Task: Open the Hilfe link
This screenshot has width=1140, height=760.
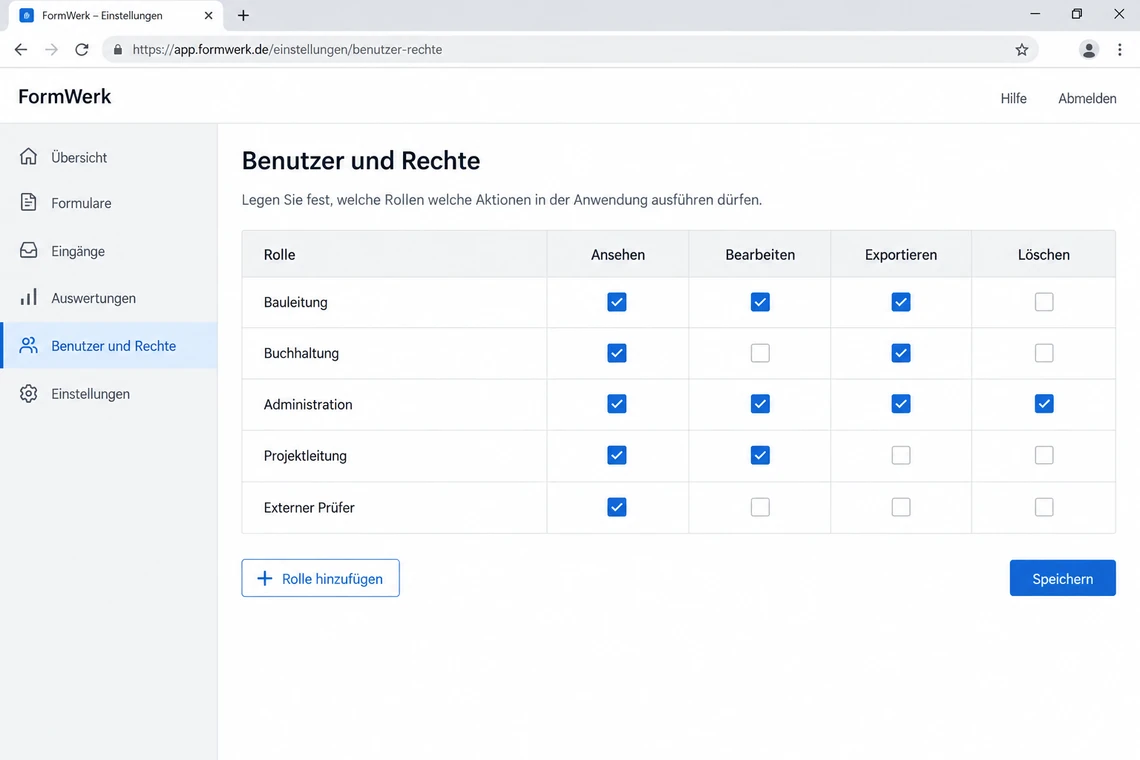Action: click(1013, 98)
